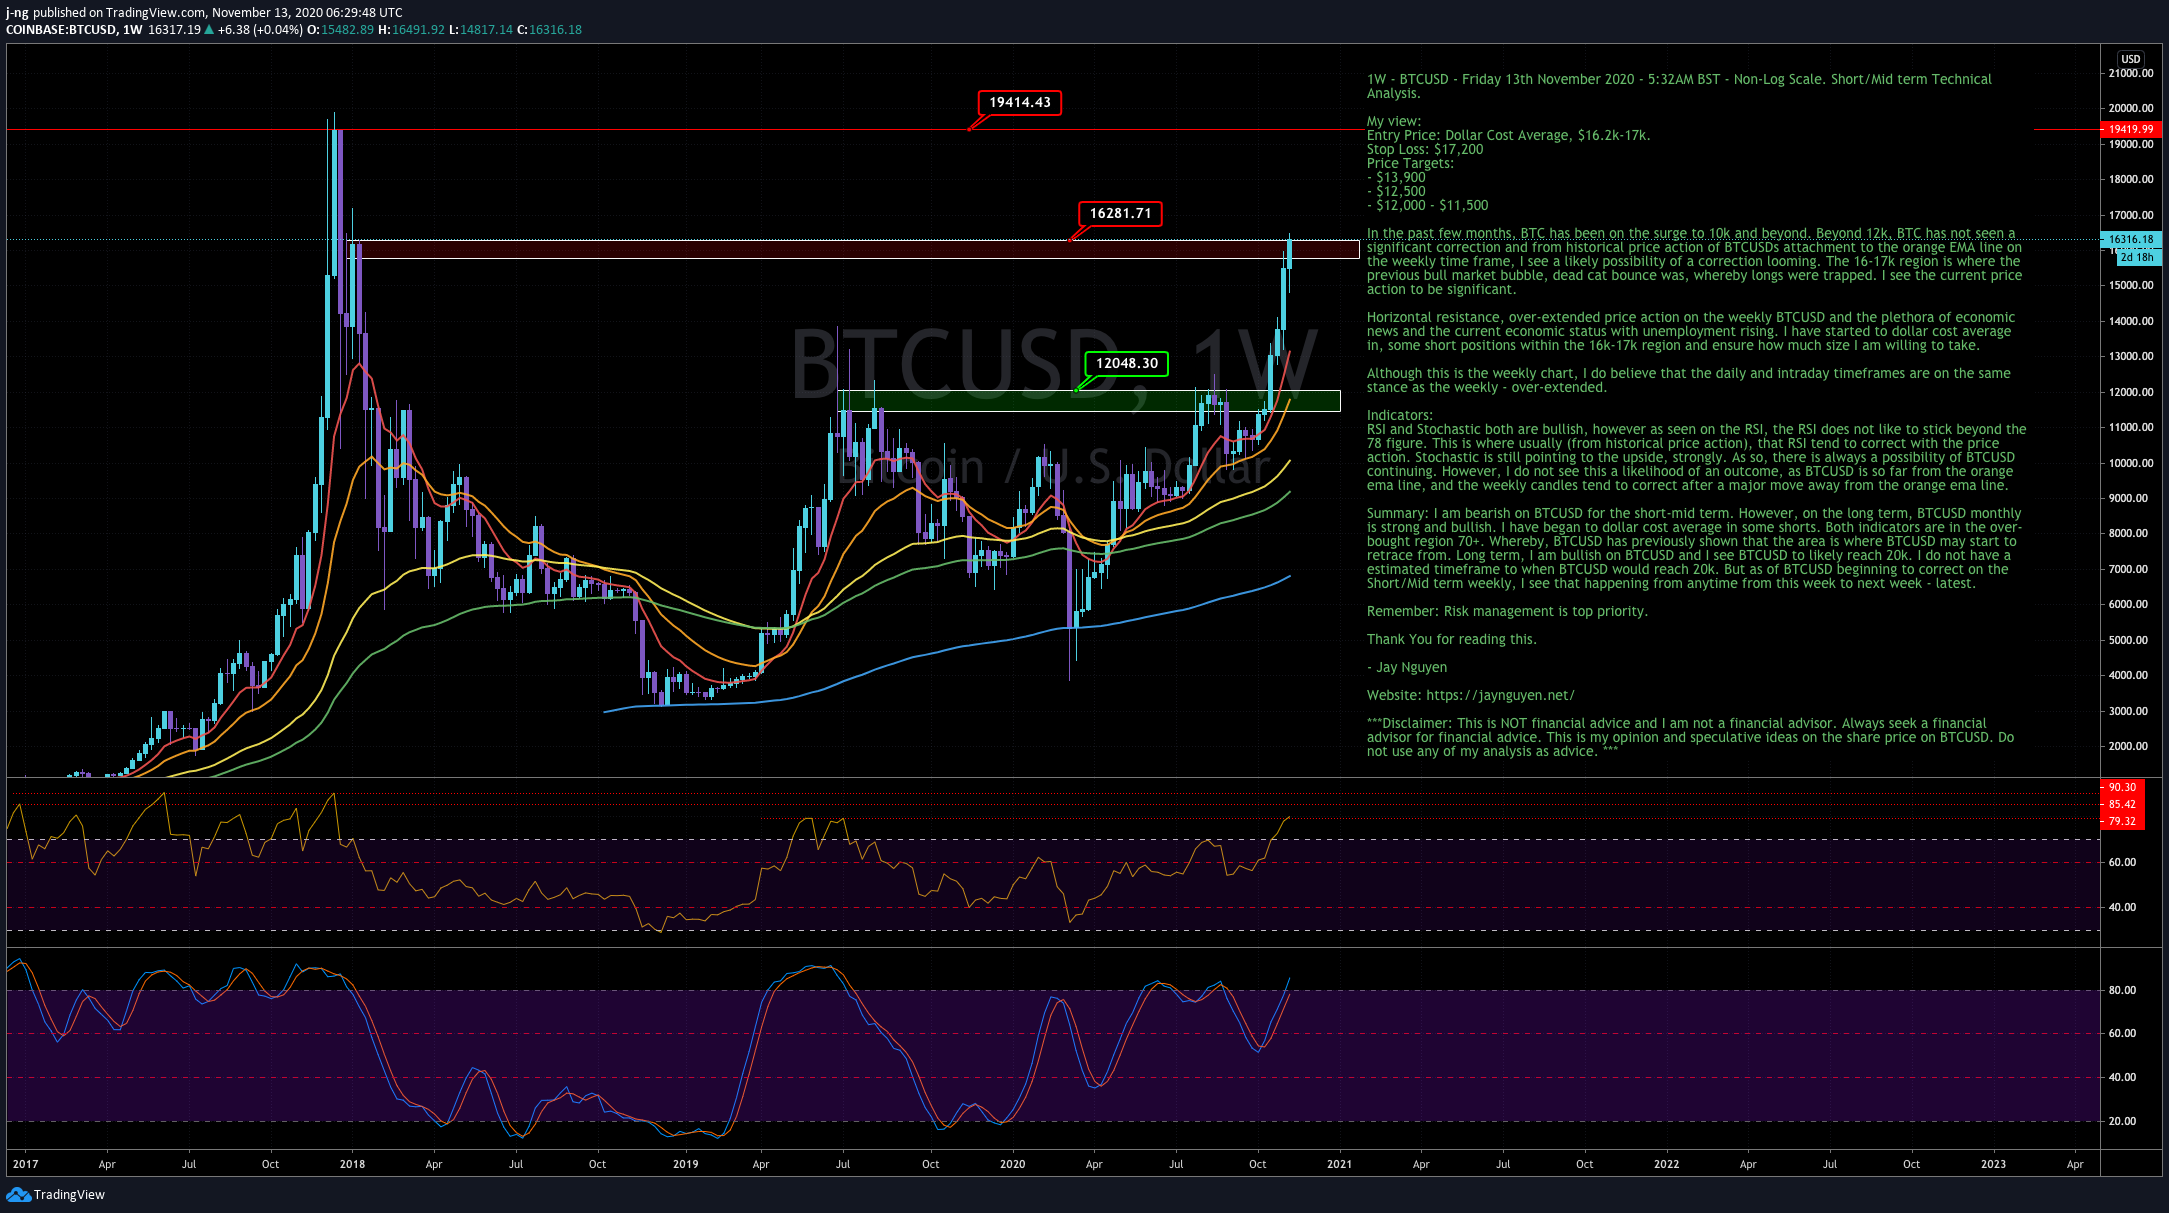Click the 2018 label on time axis
The image size is (2169, 1213).
(352, 1164)
